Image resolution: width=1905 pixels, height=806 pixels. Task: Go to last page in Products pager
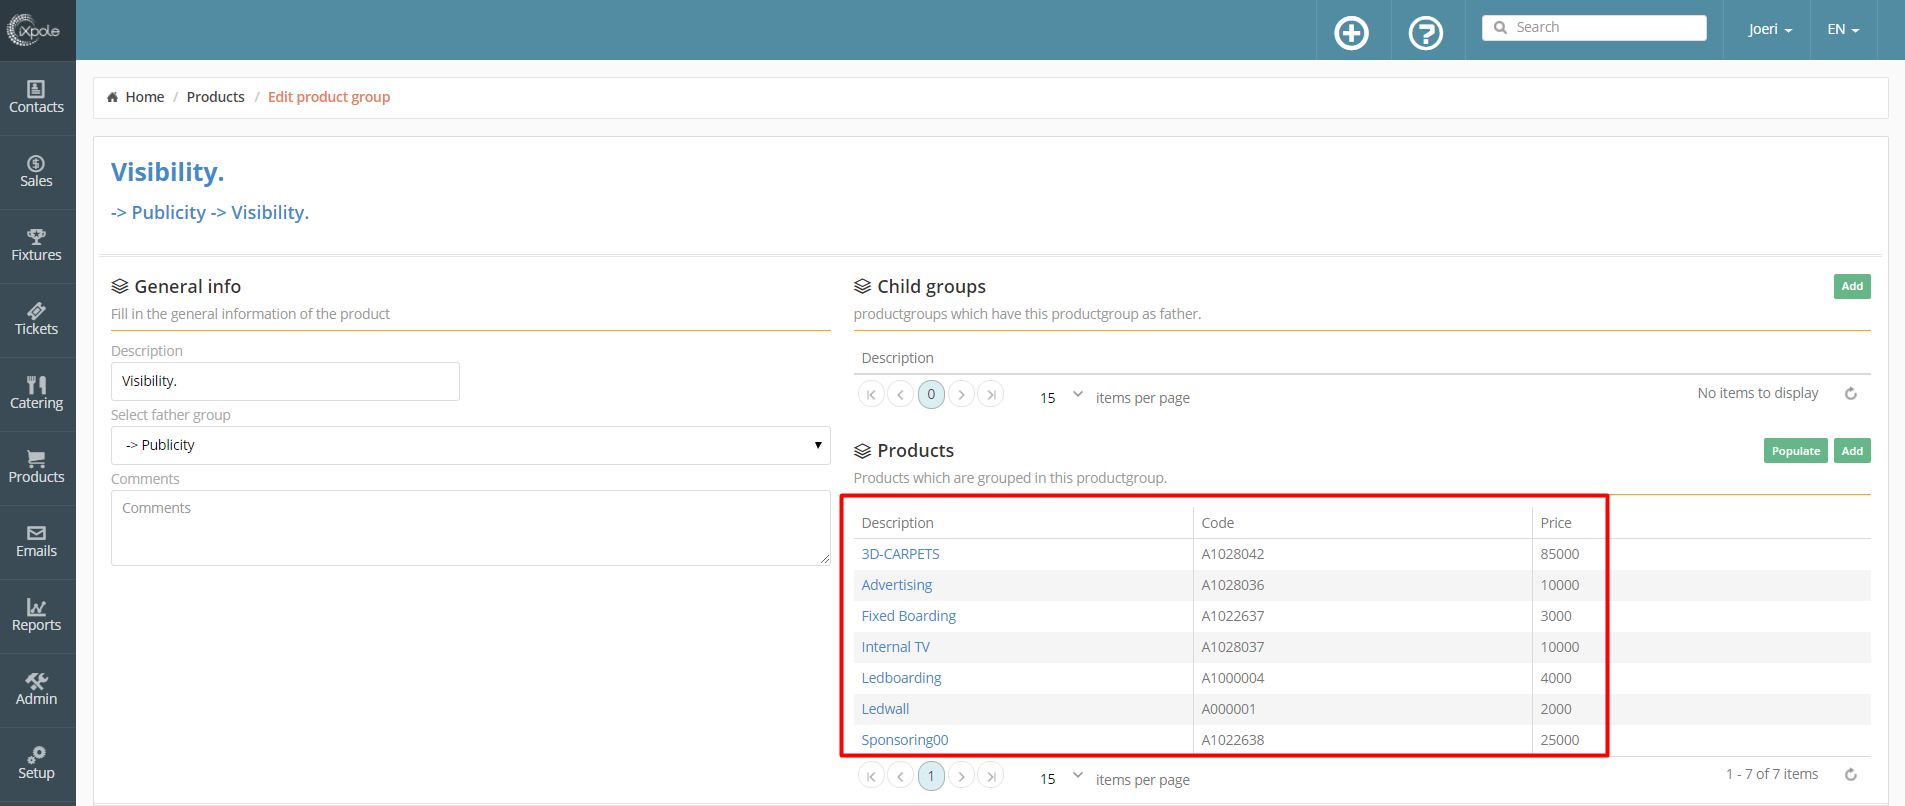click(991, 776)
